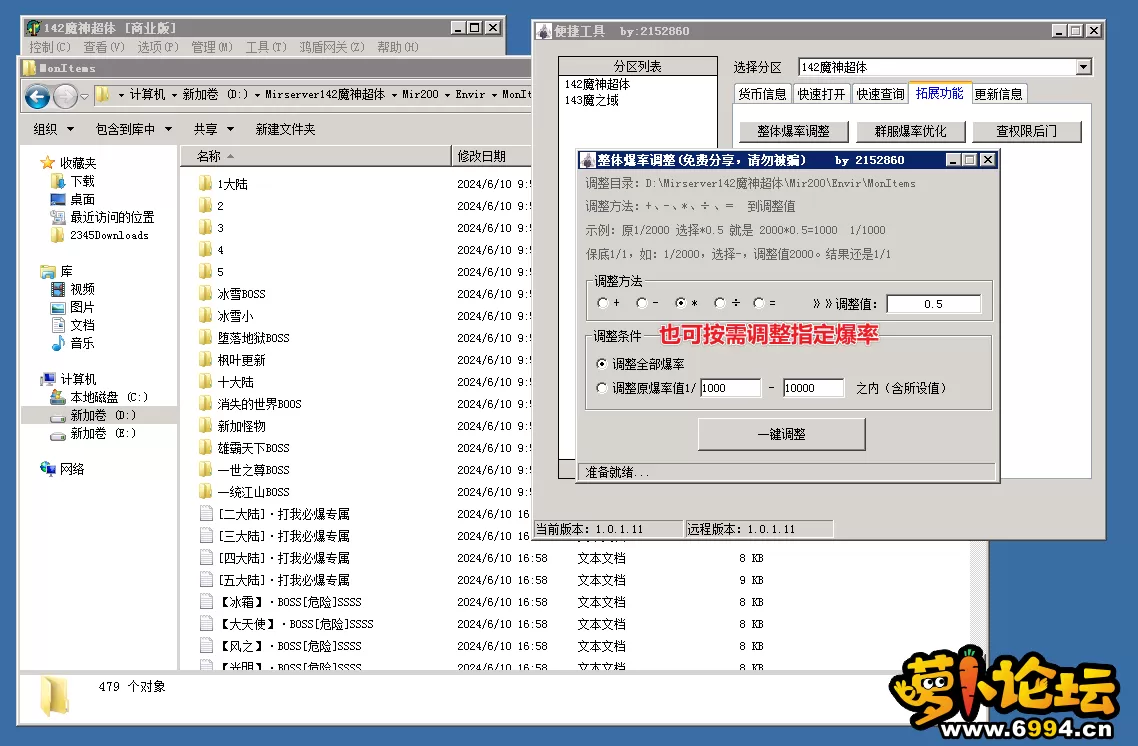The width and height of the screenshot is (1138, 746).
Task: Open the 下载 folder in sidebar
Action: point(73,181)
